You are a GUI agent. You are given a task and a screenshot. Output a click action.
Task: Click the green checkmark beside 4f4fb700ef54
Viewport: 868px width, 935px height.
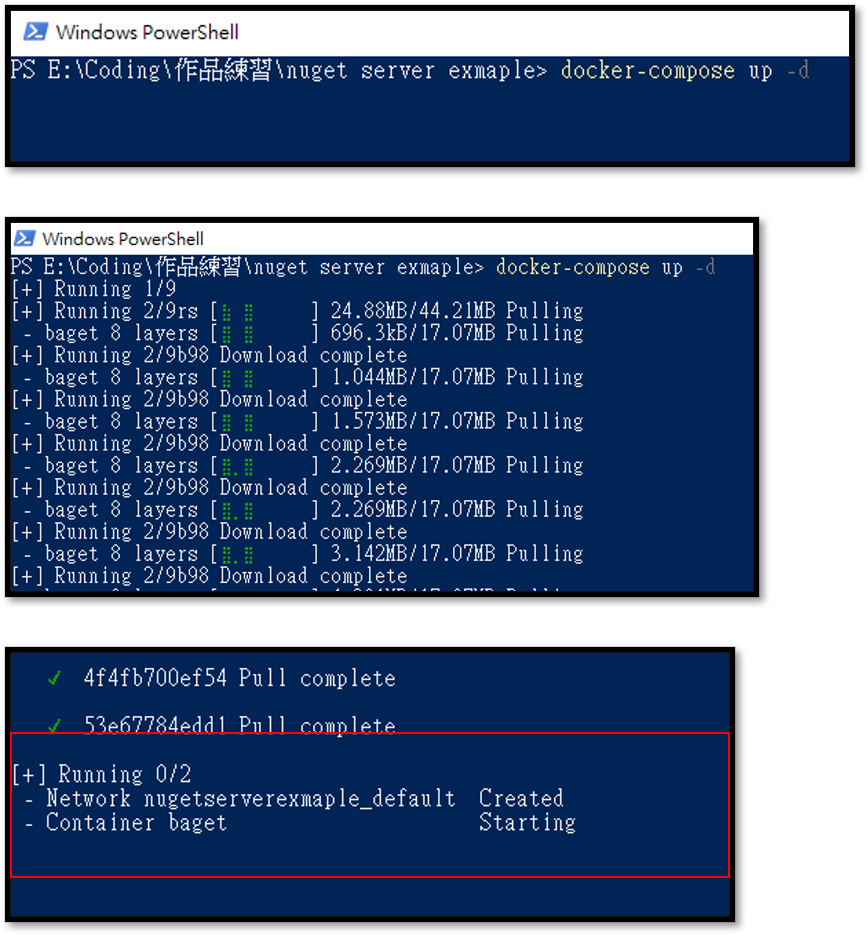[x=54, y=679]
